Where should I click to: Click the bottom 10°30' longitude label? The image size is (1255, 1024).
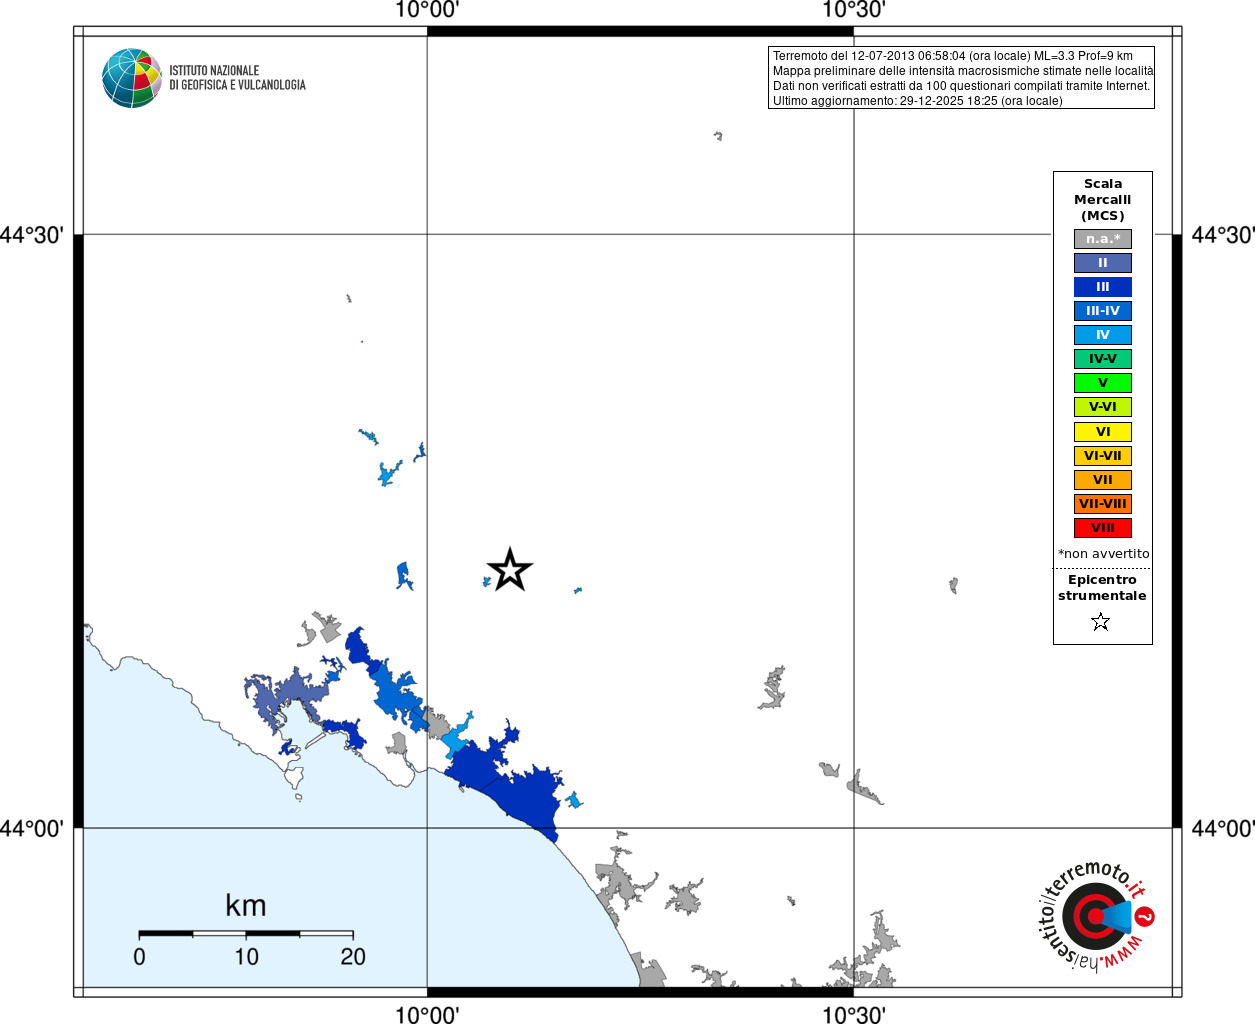pos(854,1014)
